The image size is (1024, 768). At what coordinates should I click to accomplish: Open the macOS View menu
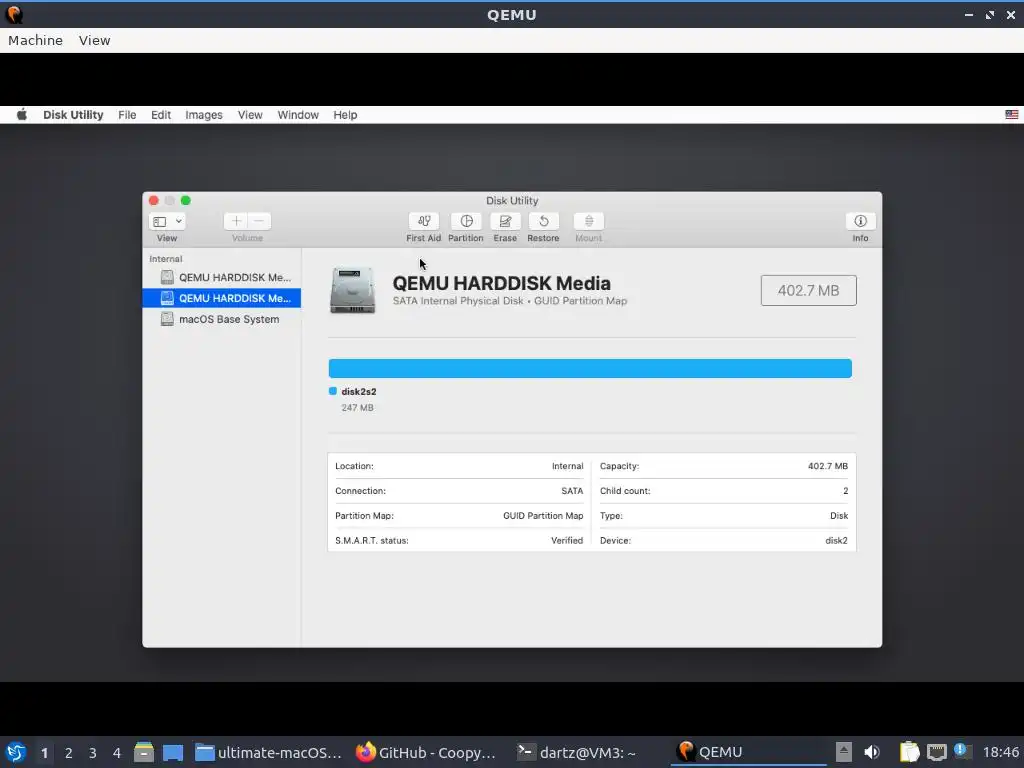pos(250,115)
